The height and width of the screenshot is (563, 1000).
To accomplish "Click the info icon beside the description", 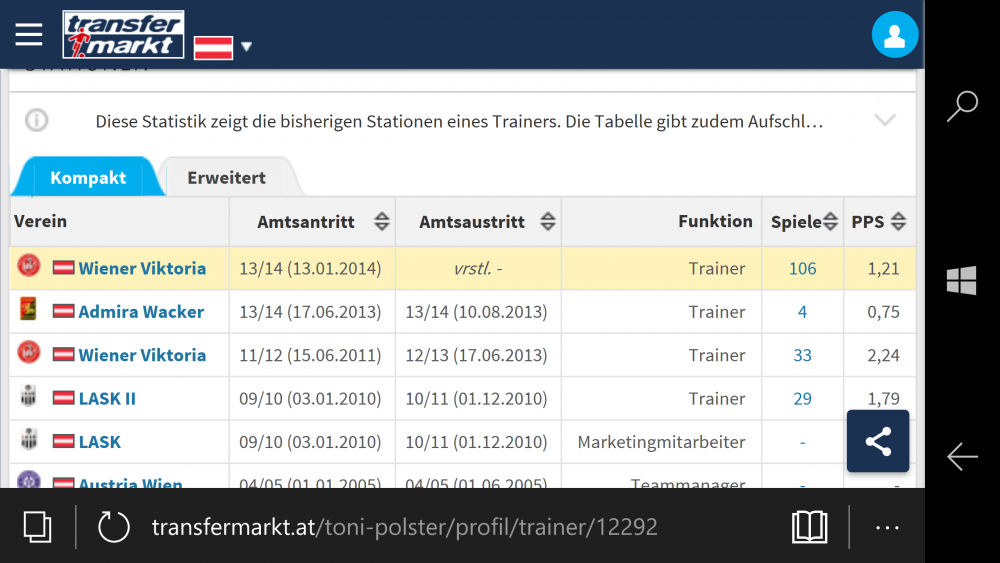I will pos(36,120).
